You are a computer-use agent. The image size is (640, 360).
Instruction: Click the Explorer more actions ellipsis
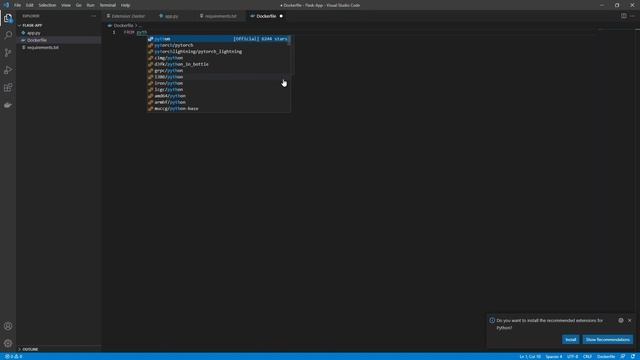click(93, 16)
